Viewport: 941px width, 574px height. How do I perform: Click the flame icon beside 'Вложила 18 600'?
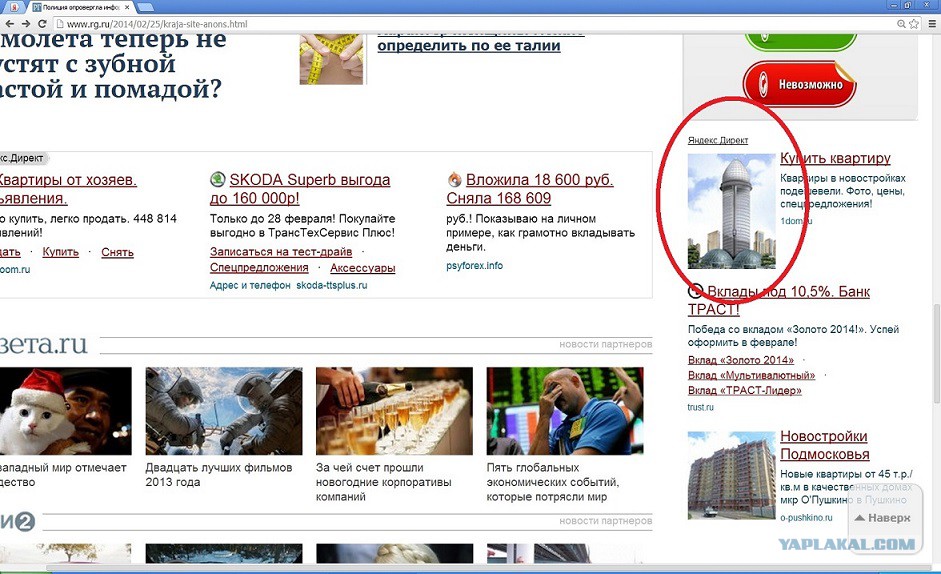pyautogui.click(x=454, y=179)
